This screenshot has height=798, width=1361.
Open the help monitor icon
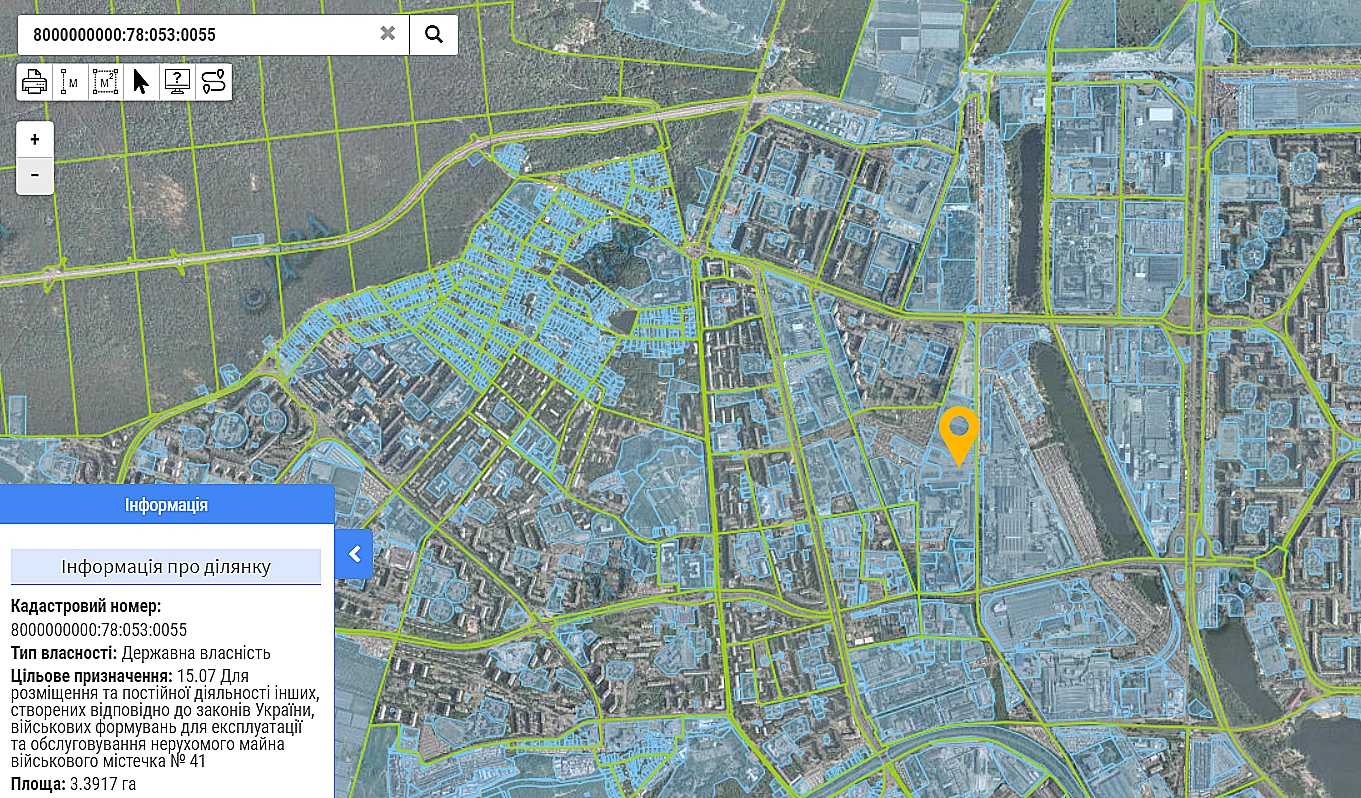coord(177,82)
